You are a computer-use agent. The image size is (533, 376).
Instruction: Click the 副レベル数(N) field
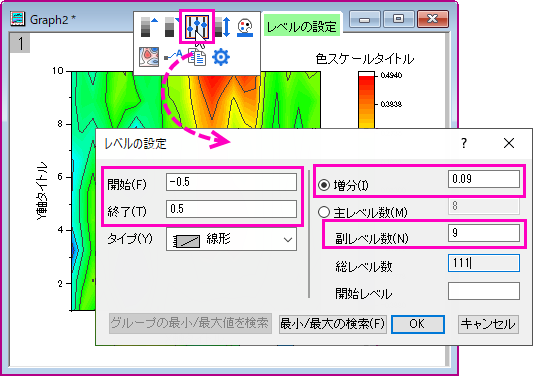(484, 233)
